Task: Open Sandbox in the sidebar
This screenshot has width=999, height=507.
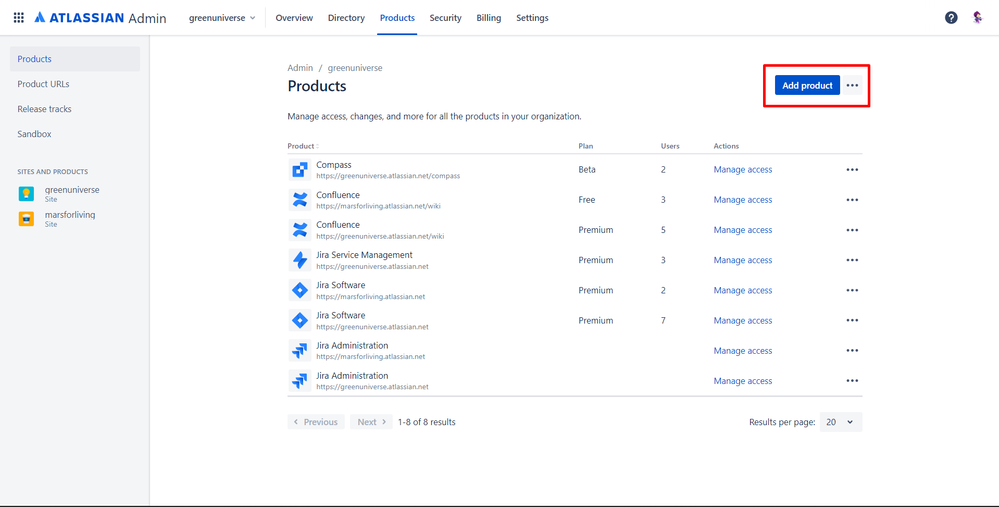Action: 34,134
